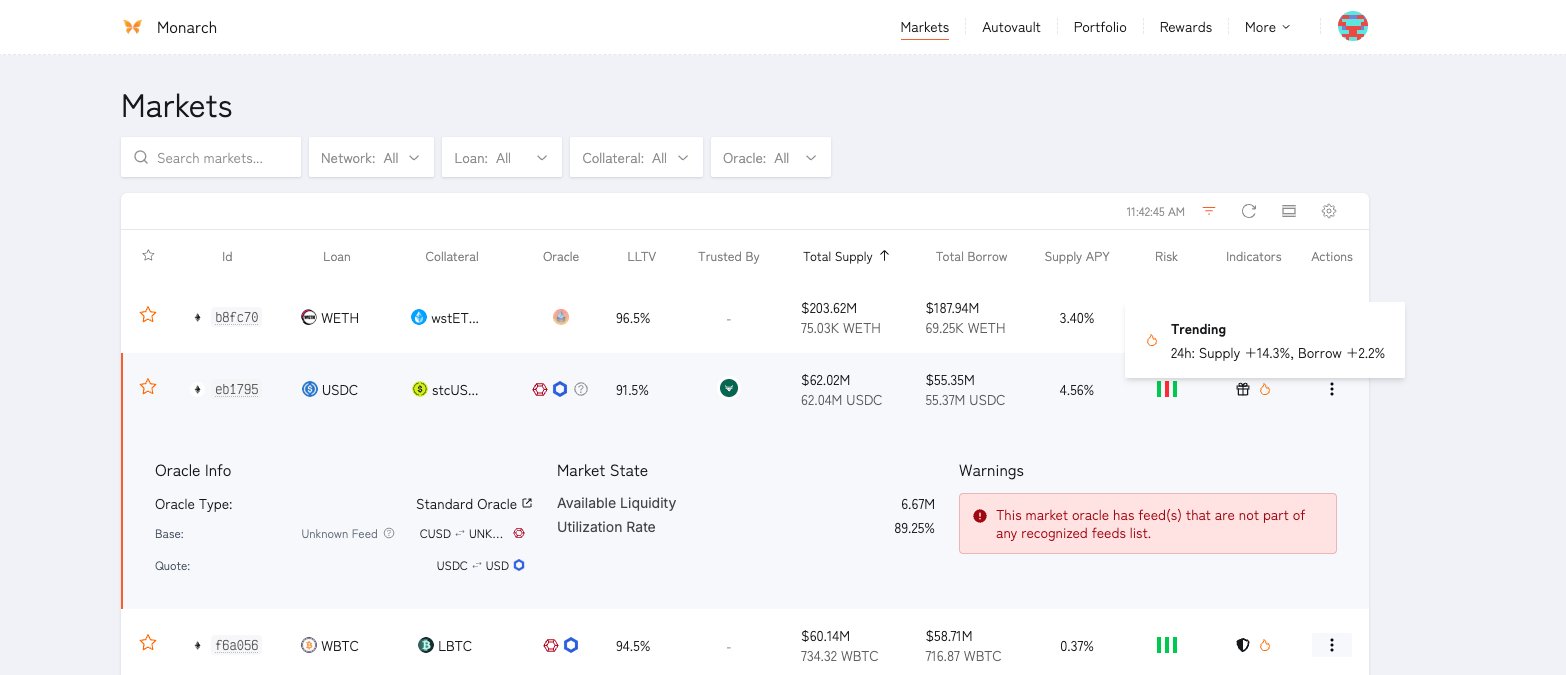Click the red-green risk bars in USDC row
The height and width of the screenshot is (675, 1566).
point(1166,390)
